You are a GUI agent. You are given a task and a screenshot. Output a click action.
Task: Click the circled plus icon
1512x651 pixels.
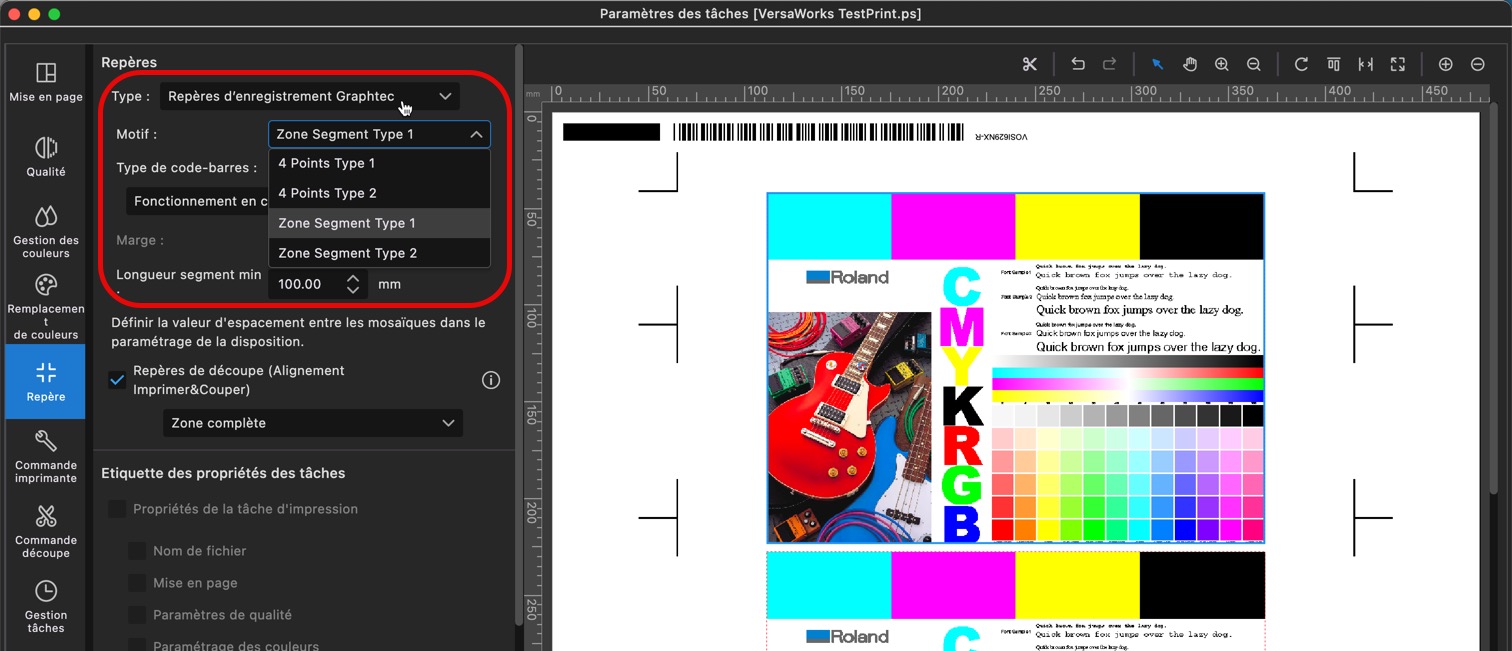1445,64
